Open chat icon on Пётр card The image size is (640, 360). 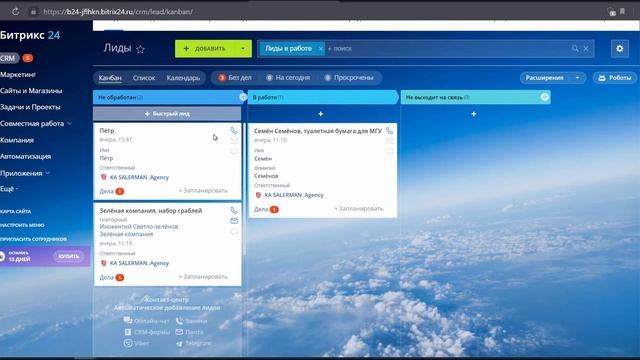234,151
